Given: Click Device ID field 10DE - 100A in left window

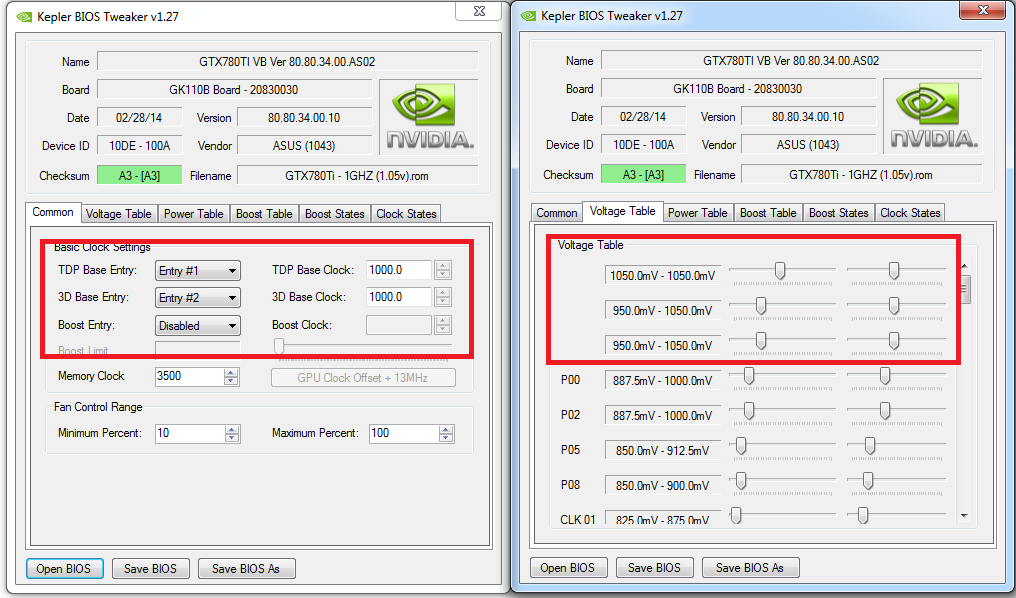Looking at the screenshot, I should click(x=139, y=146).
